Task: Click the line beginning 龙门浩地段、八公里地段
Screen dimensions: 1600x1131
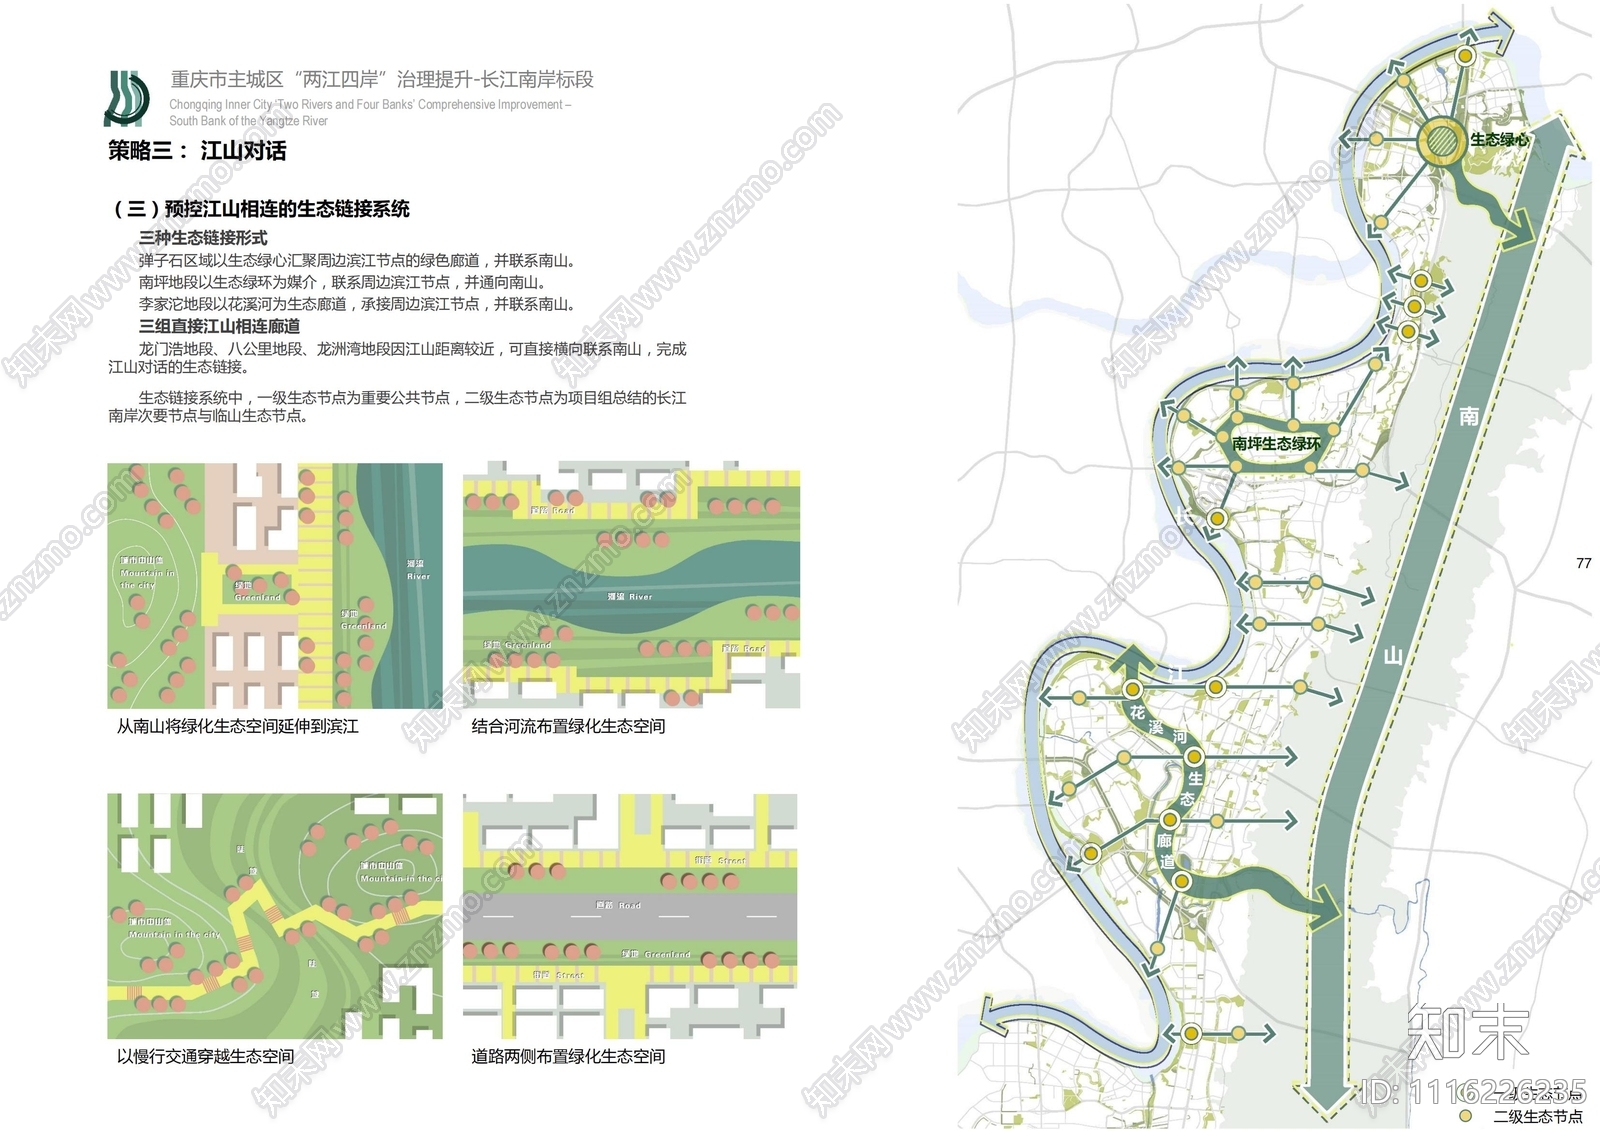Action: [397, 358]
